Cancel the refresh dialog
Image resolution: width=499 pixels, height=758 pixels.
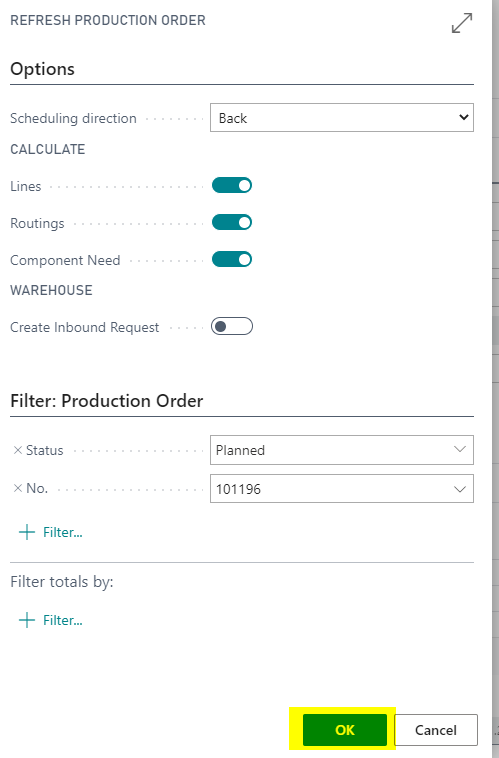click(x=436, y=730)
